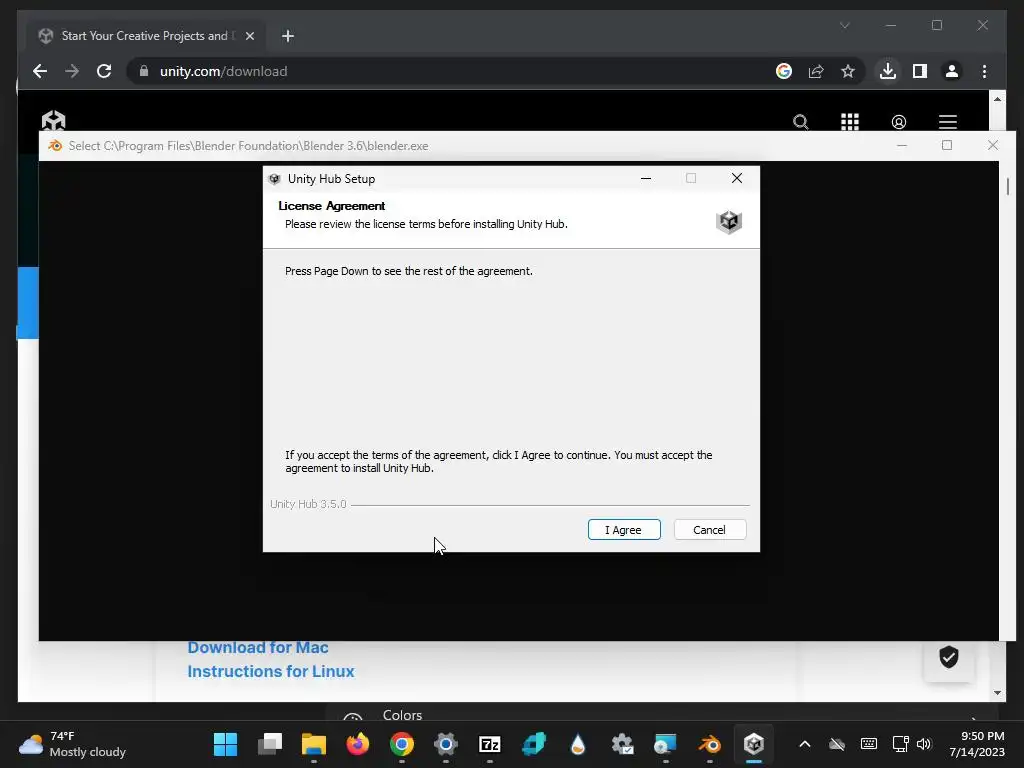Reload the unity.com page
This screenshot has height=768, width=1024.
click(x=104, y=71)
